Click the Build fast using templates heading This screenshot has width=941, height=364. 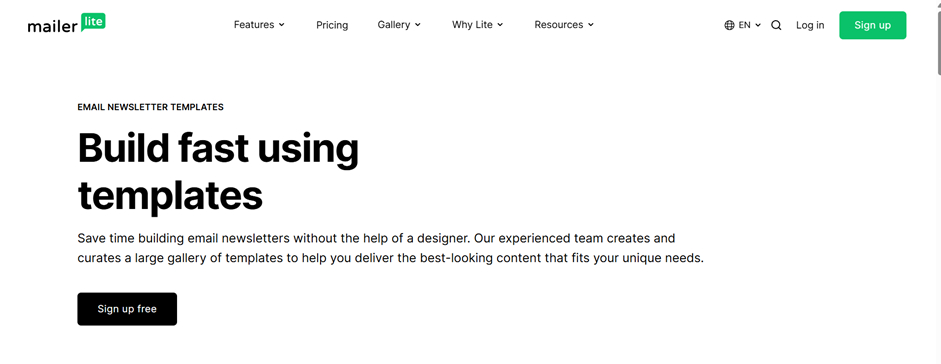coord(218,172)
